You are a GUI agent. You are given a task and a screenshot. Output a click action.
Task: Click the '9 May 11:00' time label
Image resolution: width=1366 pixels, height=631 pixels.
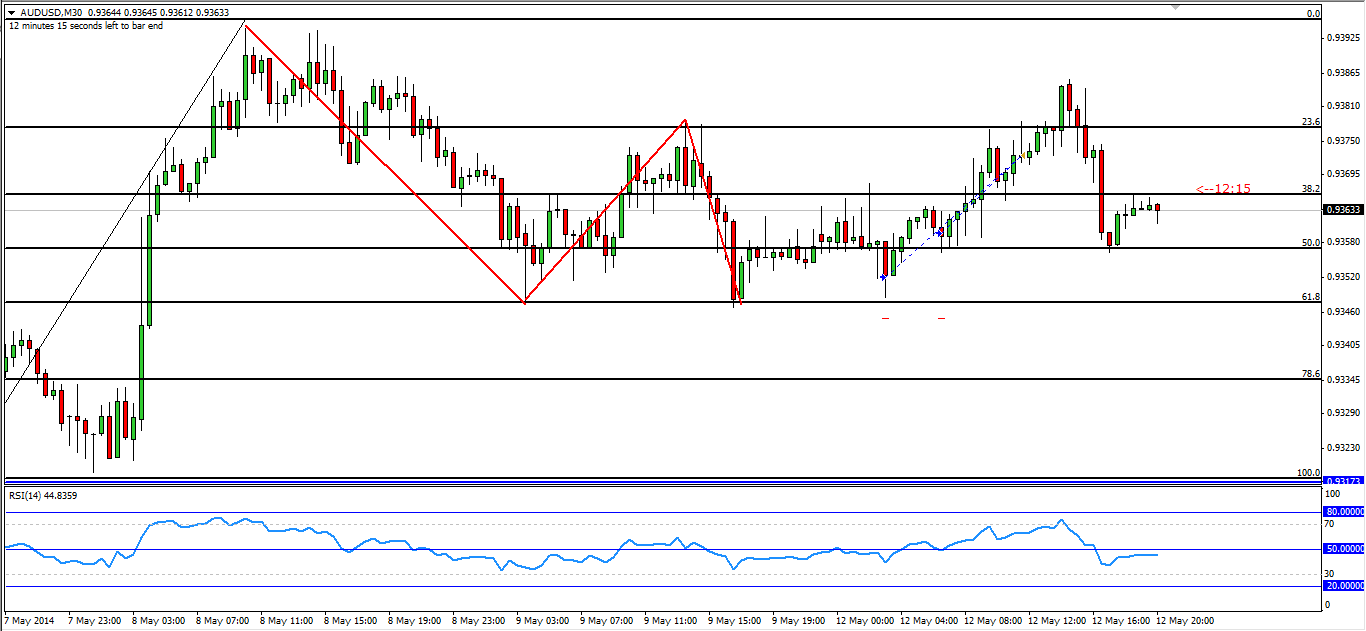pos(673,621)
